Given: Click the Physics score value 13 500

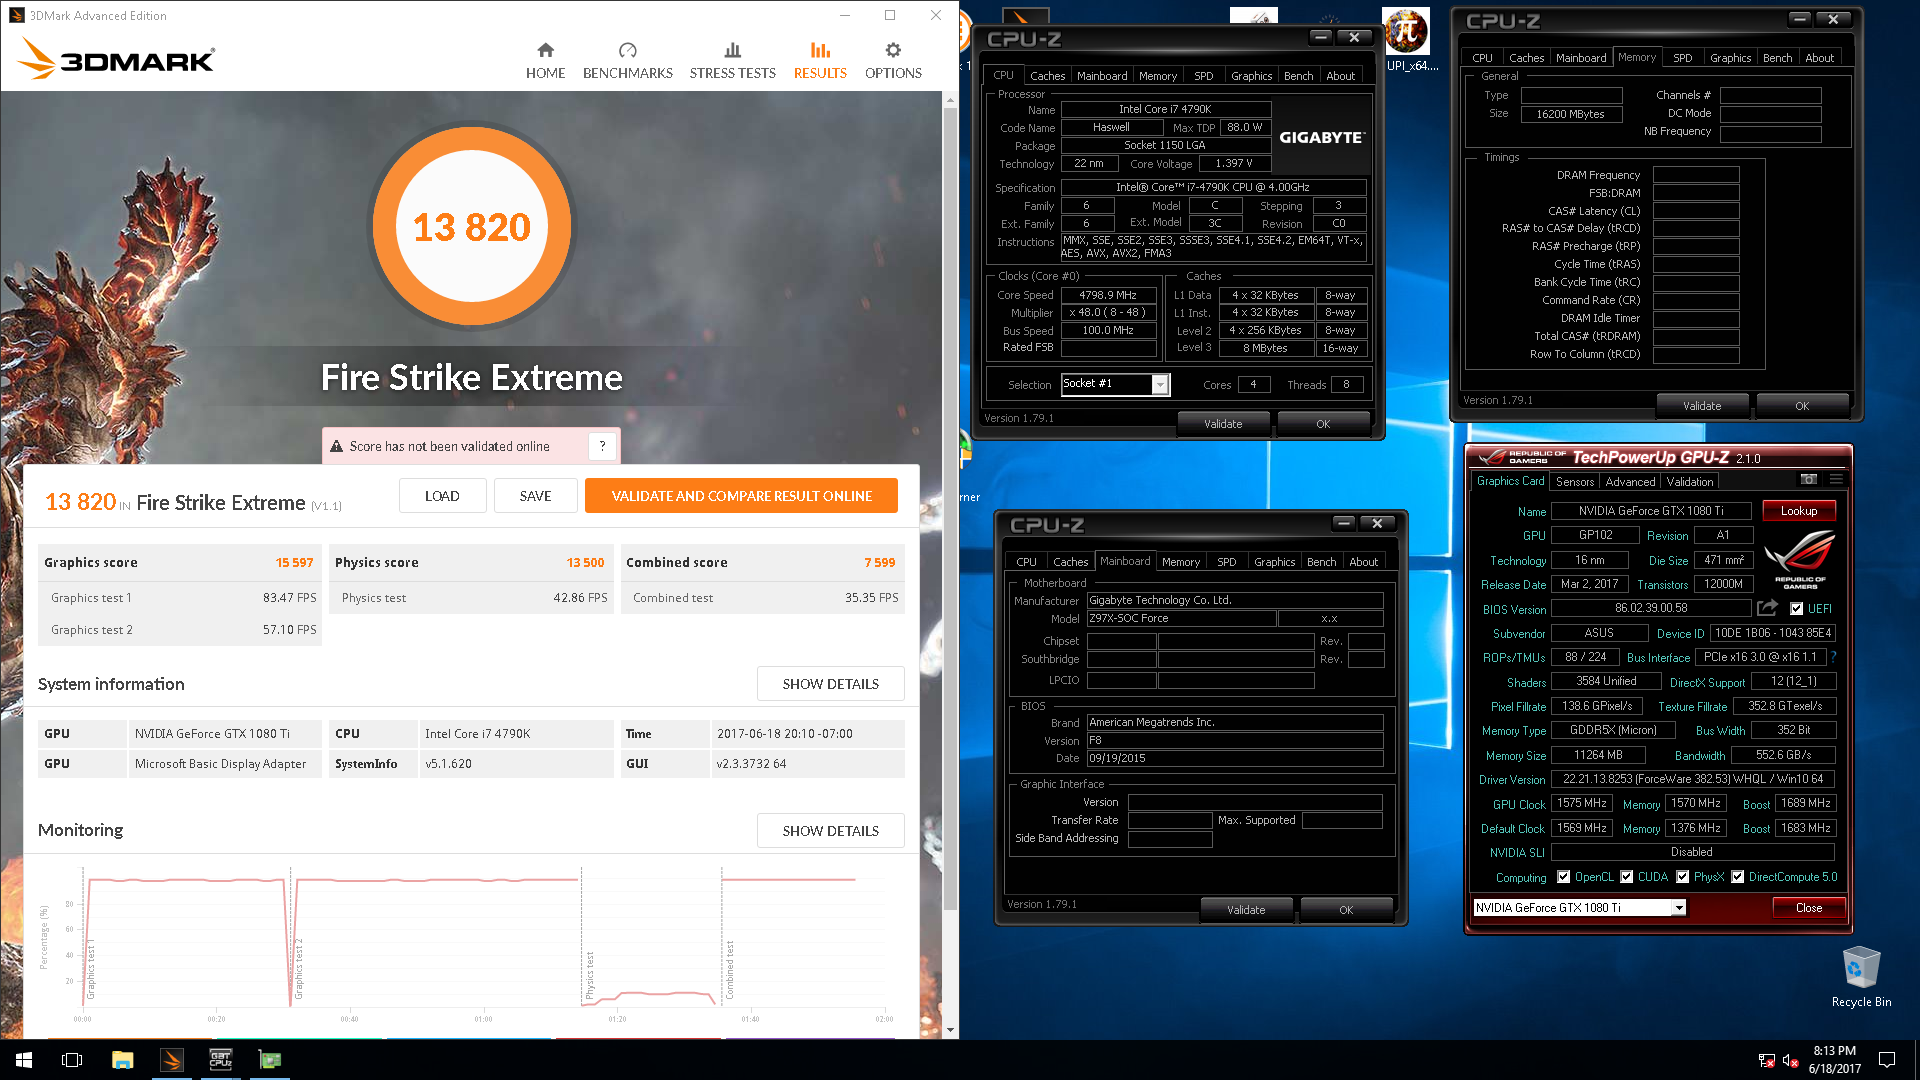Looking at the screenshot, I should tap(585, 563).
